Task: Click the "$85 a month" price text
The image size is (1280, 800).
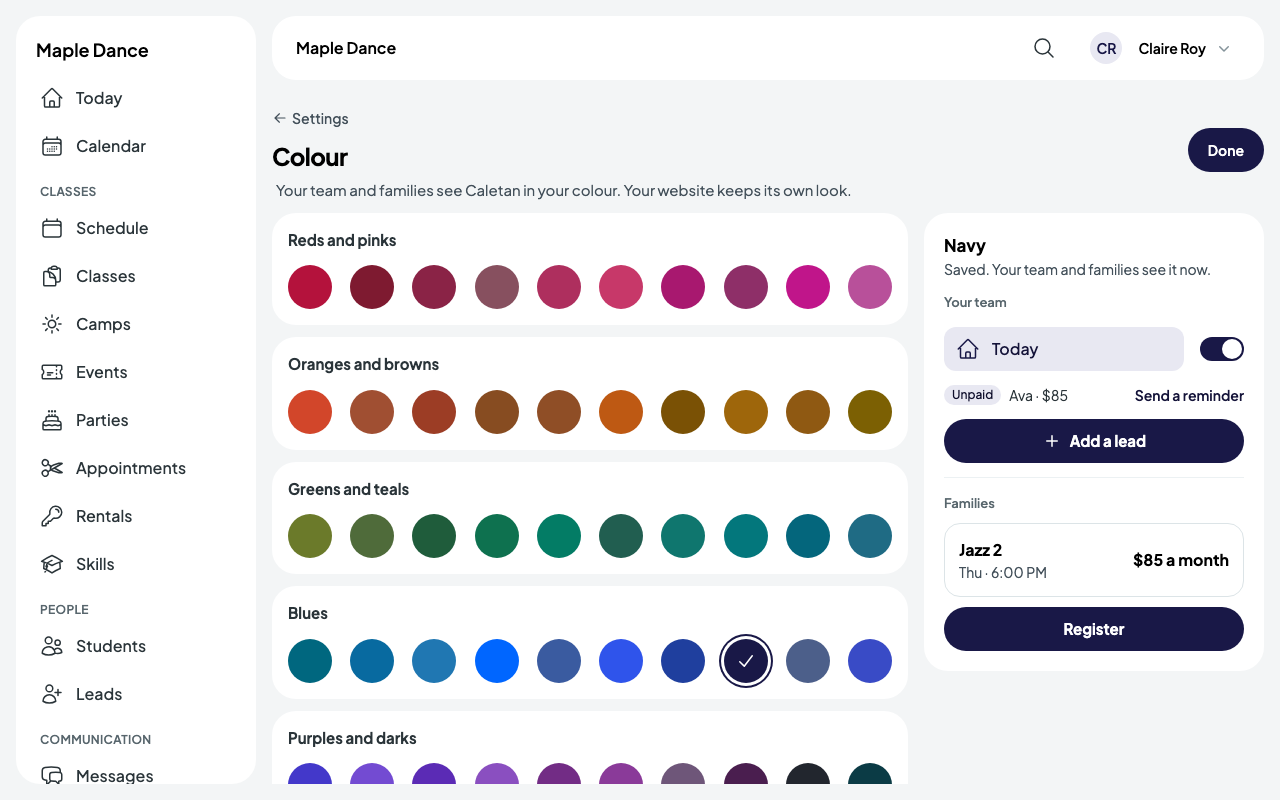Action: (x=1181, y=560)
